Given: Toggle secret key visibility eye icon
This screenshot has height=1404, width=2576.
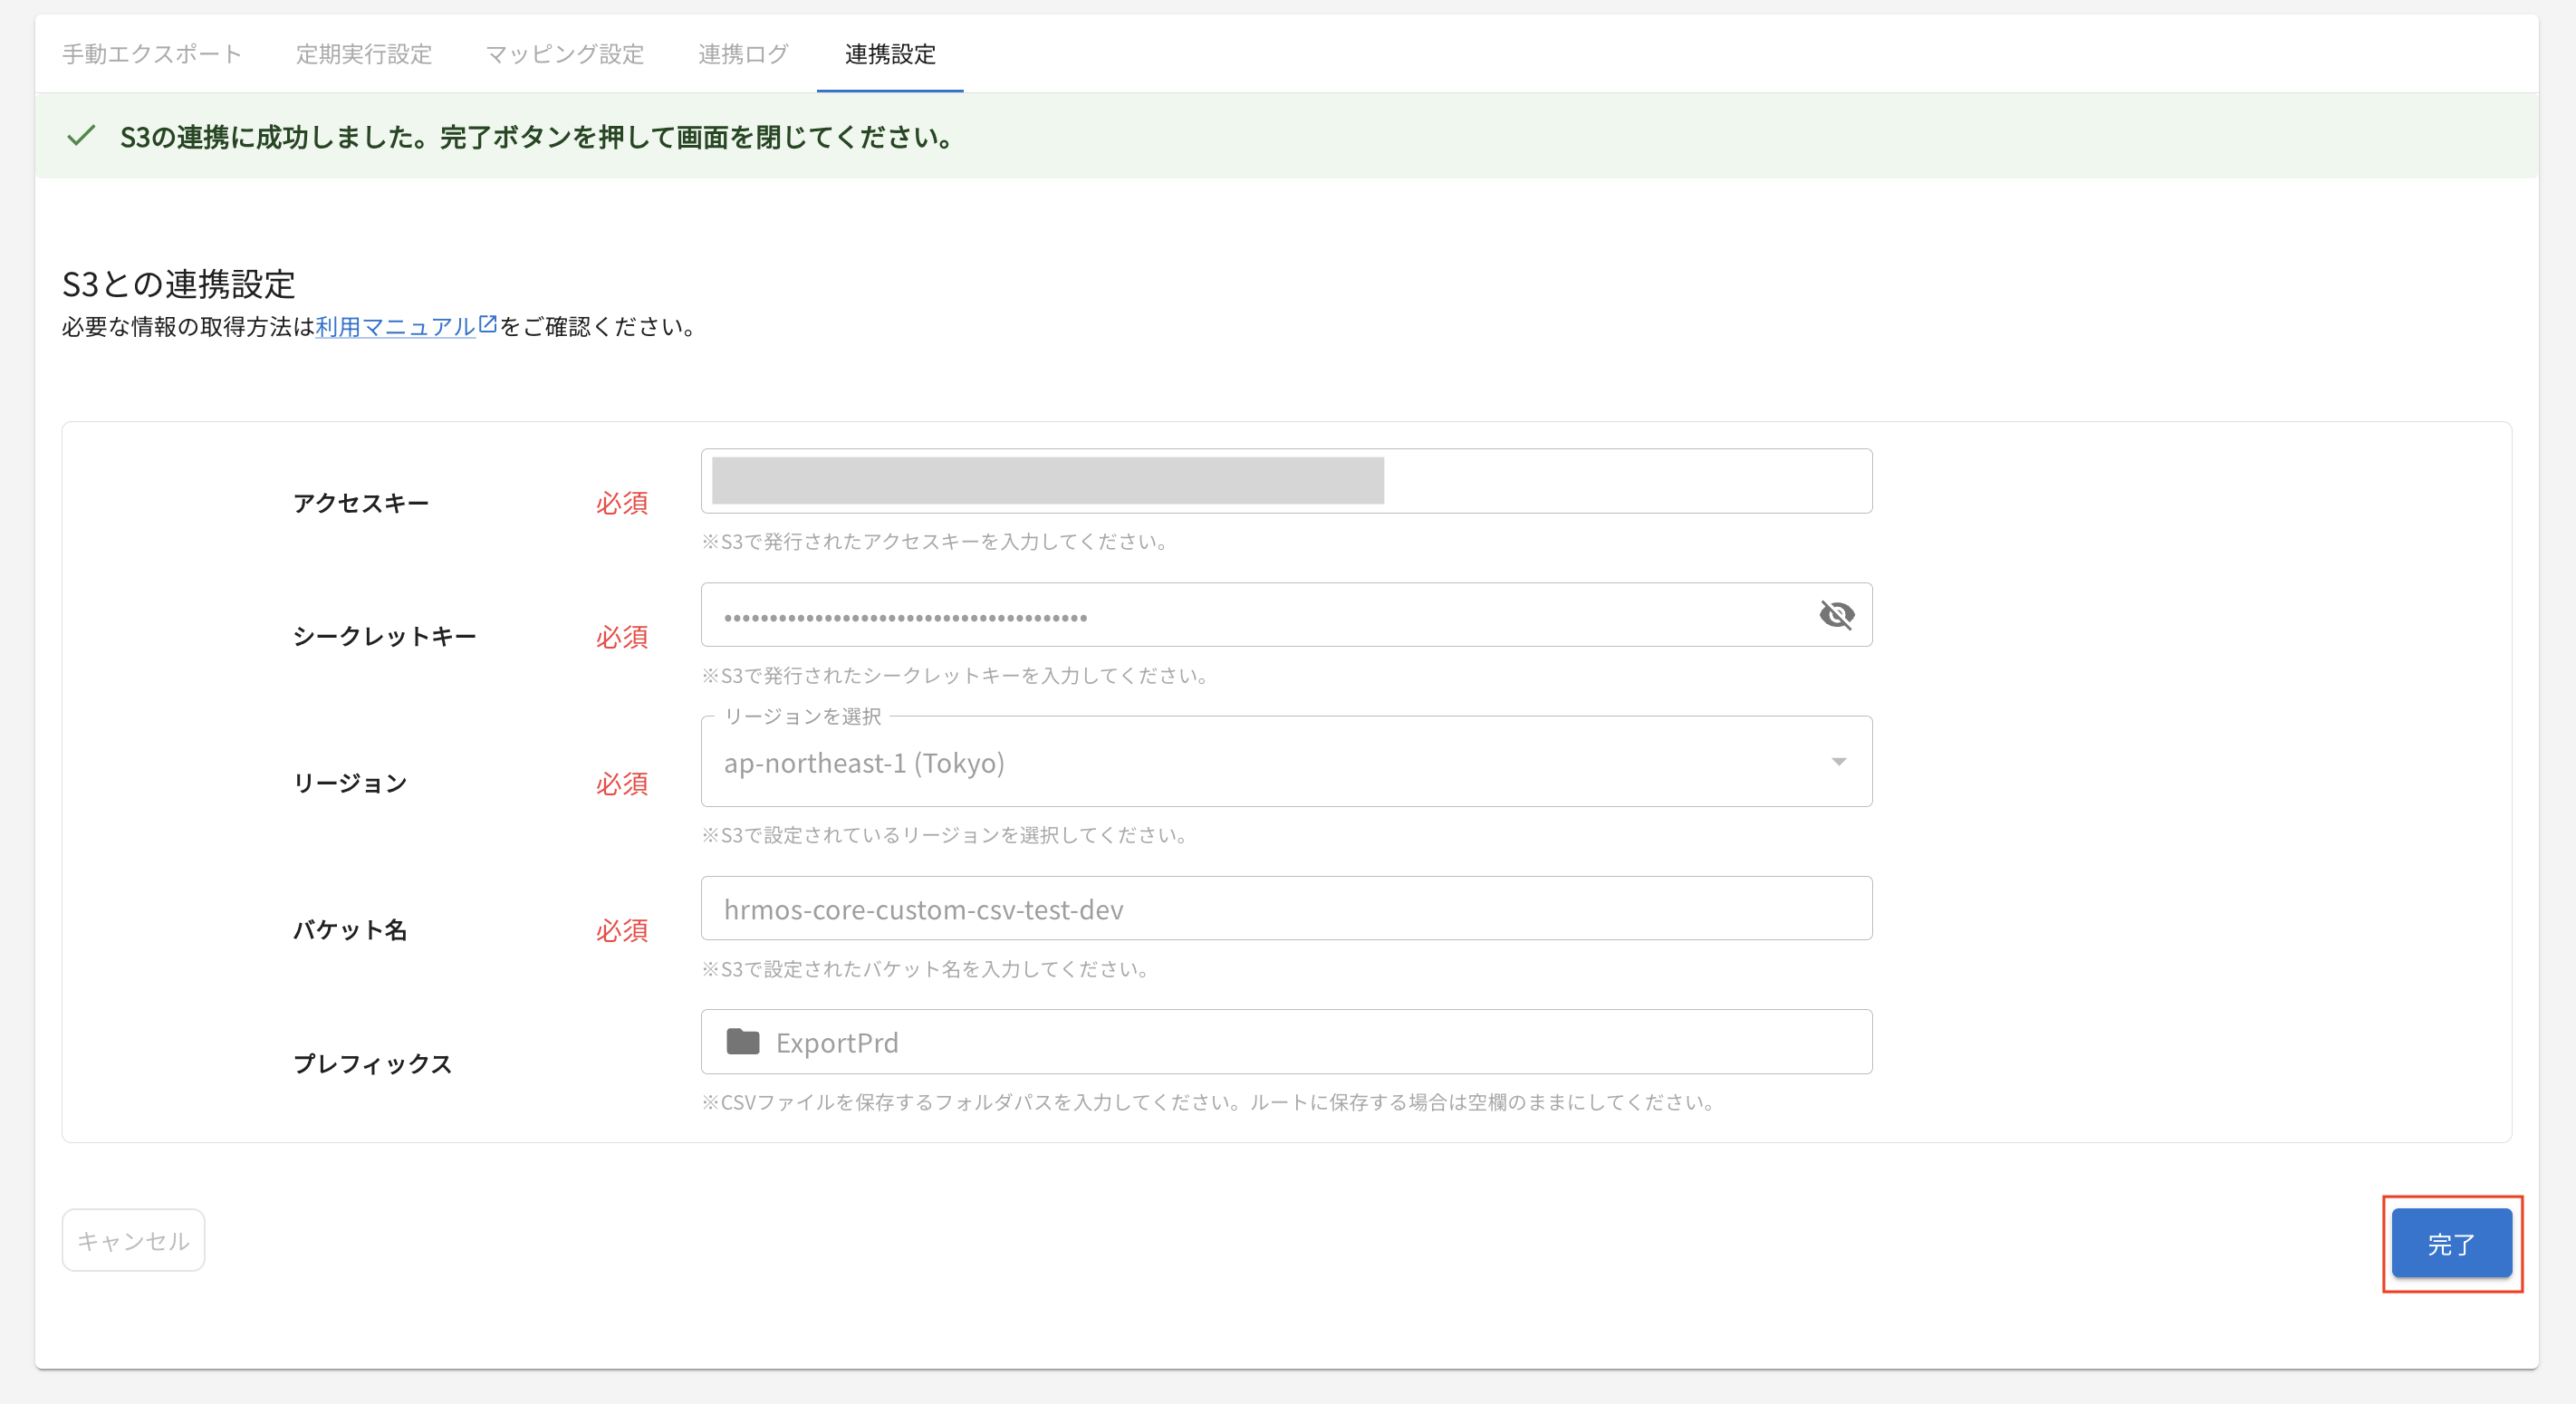Looking at the screenshot, I should 1836,615.
